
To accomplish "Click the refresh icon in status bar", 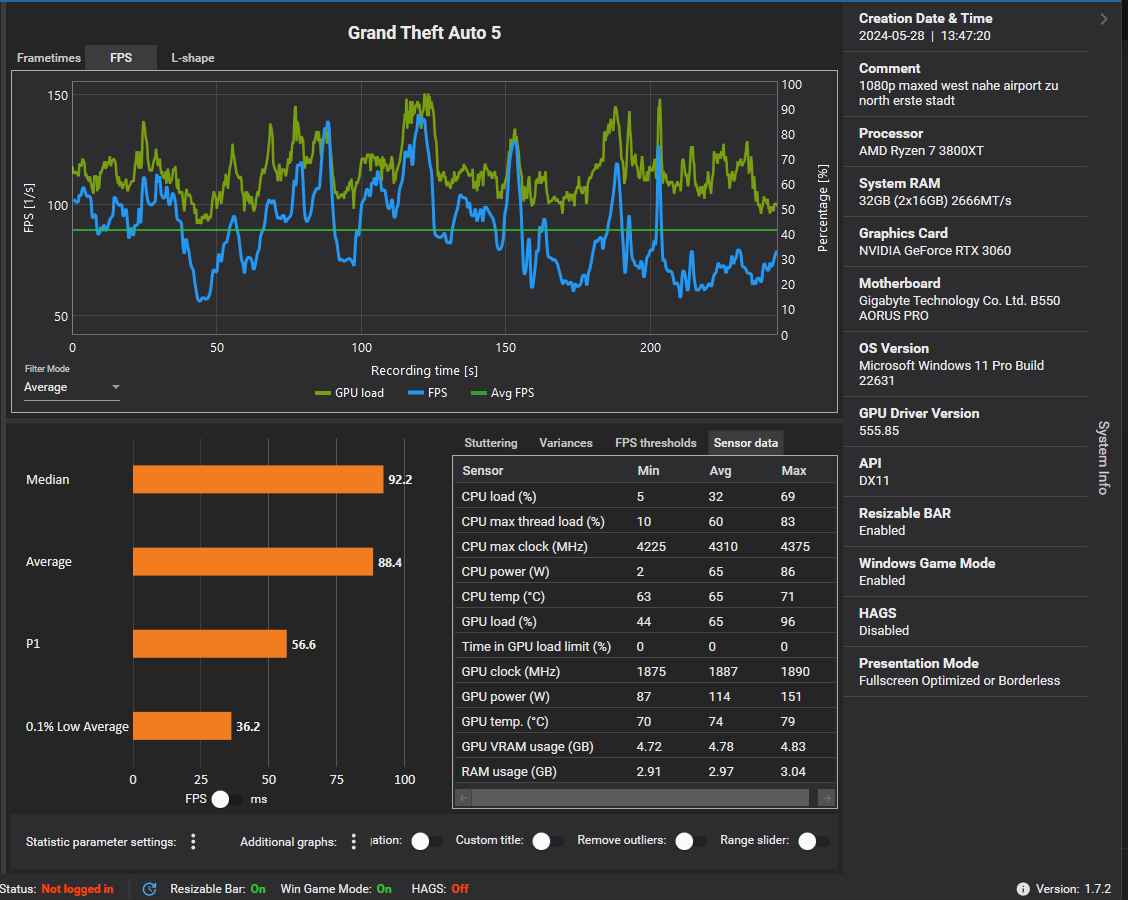I will pyautogui.click(x=150, y=888).
